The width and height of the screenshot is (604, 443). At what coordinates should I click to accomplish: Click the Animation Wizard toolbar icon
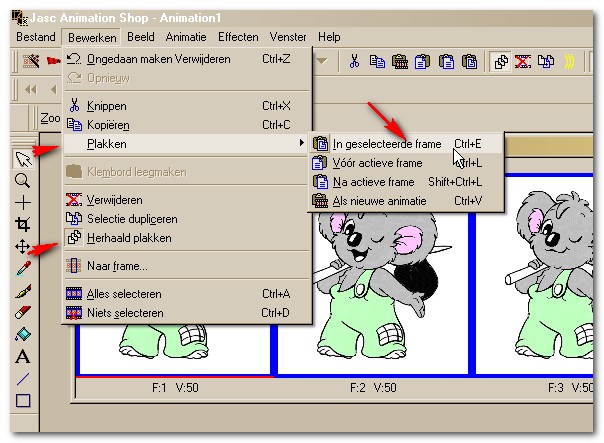coord(31,61)
